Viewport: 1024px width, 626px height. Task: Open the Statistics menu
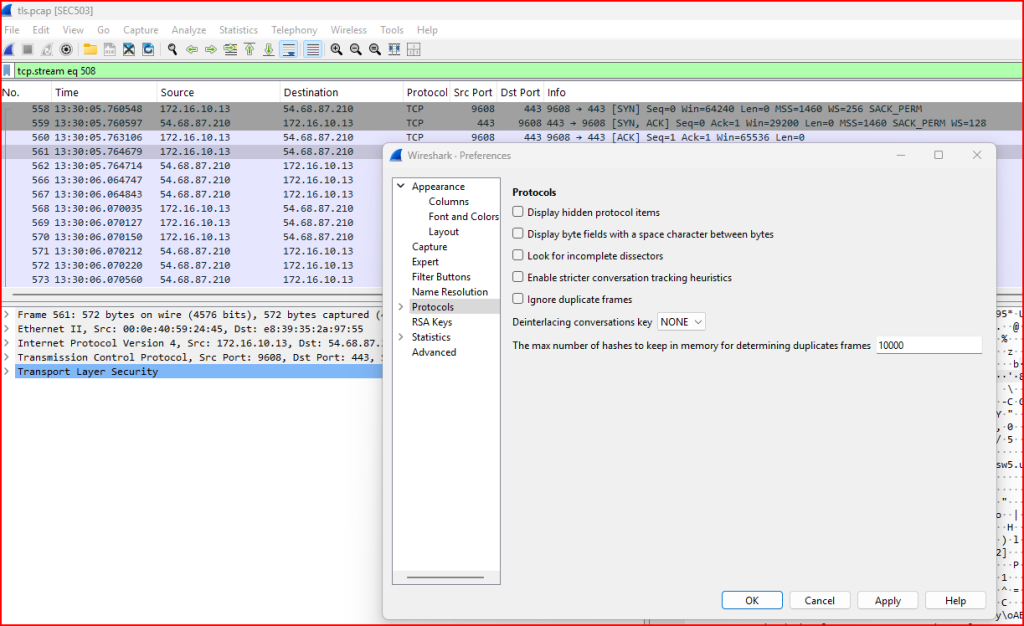pos(238,30)
